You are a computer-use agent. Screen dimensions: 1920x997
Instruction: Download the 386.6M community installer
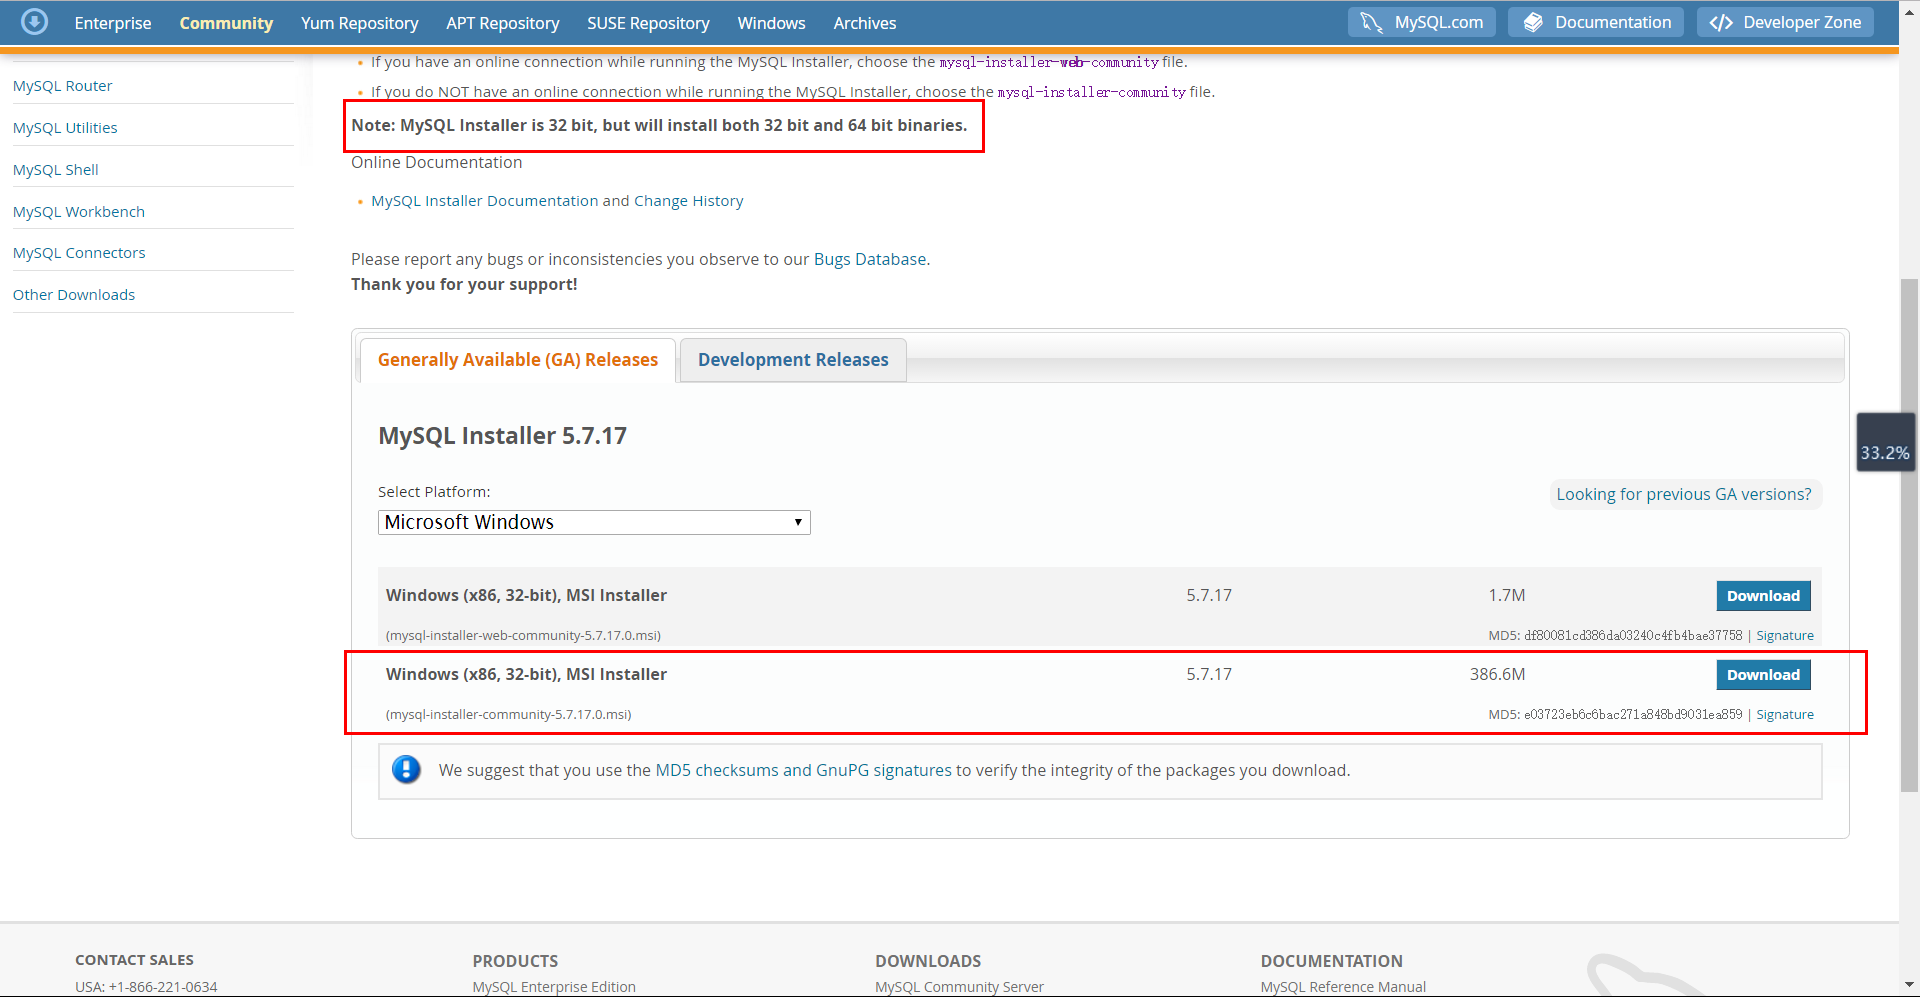(x=1763, y=675)
